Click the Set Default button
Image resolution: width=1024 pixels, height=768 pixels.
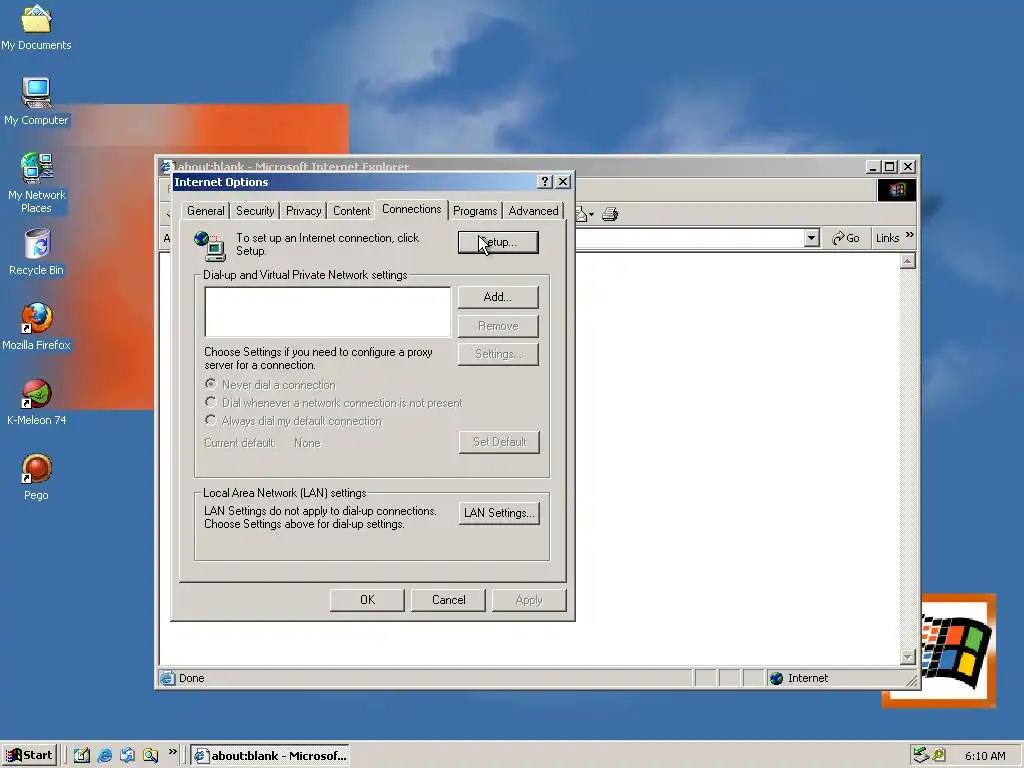click(x=499, y=442)
